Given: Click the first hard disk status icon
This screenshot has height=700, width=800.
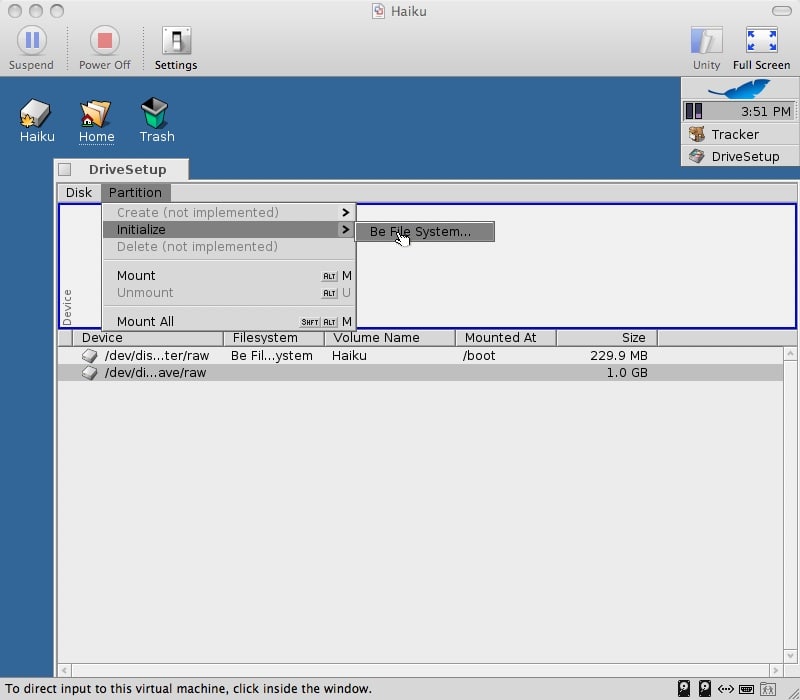Looking at the screenshot, I should 684,689.
